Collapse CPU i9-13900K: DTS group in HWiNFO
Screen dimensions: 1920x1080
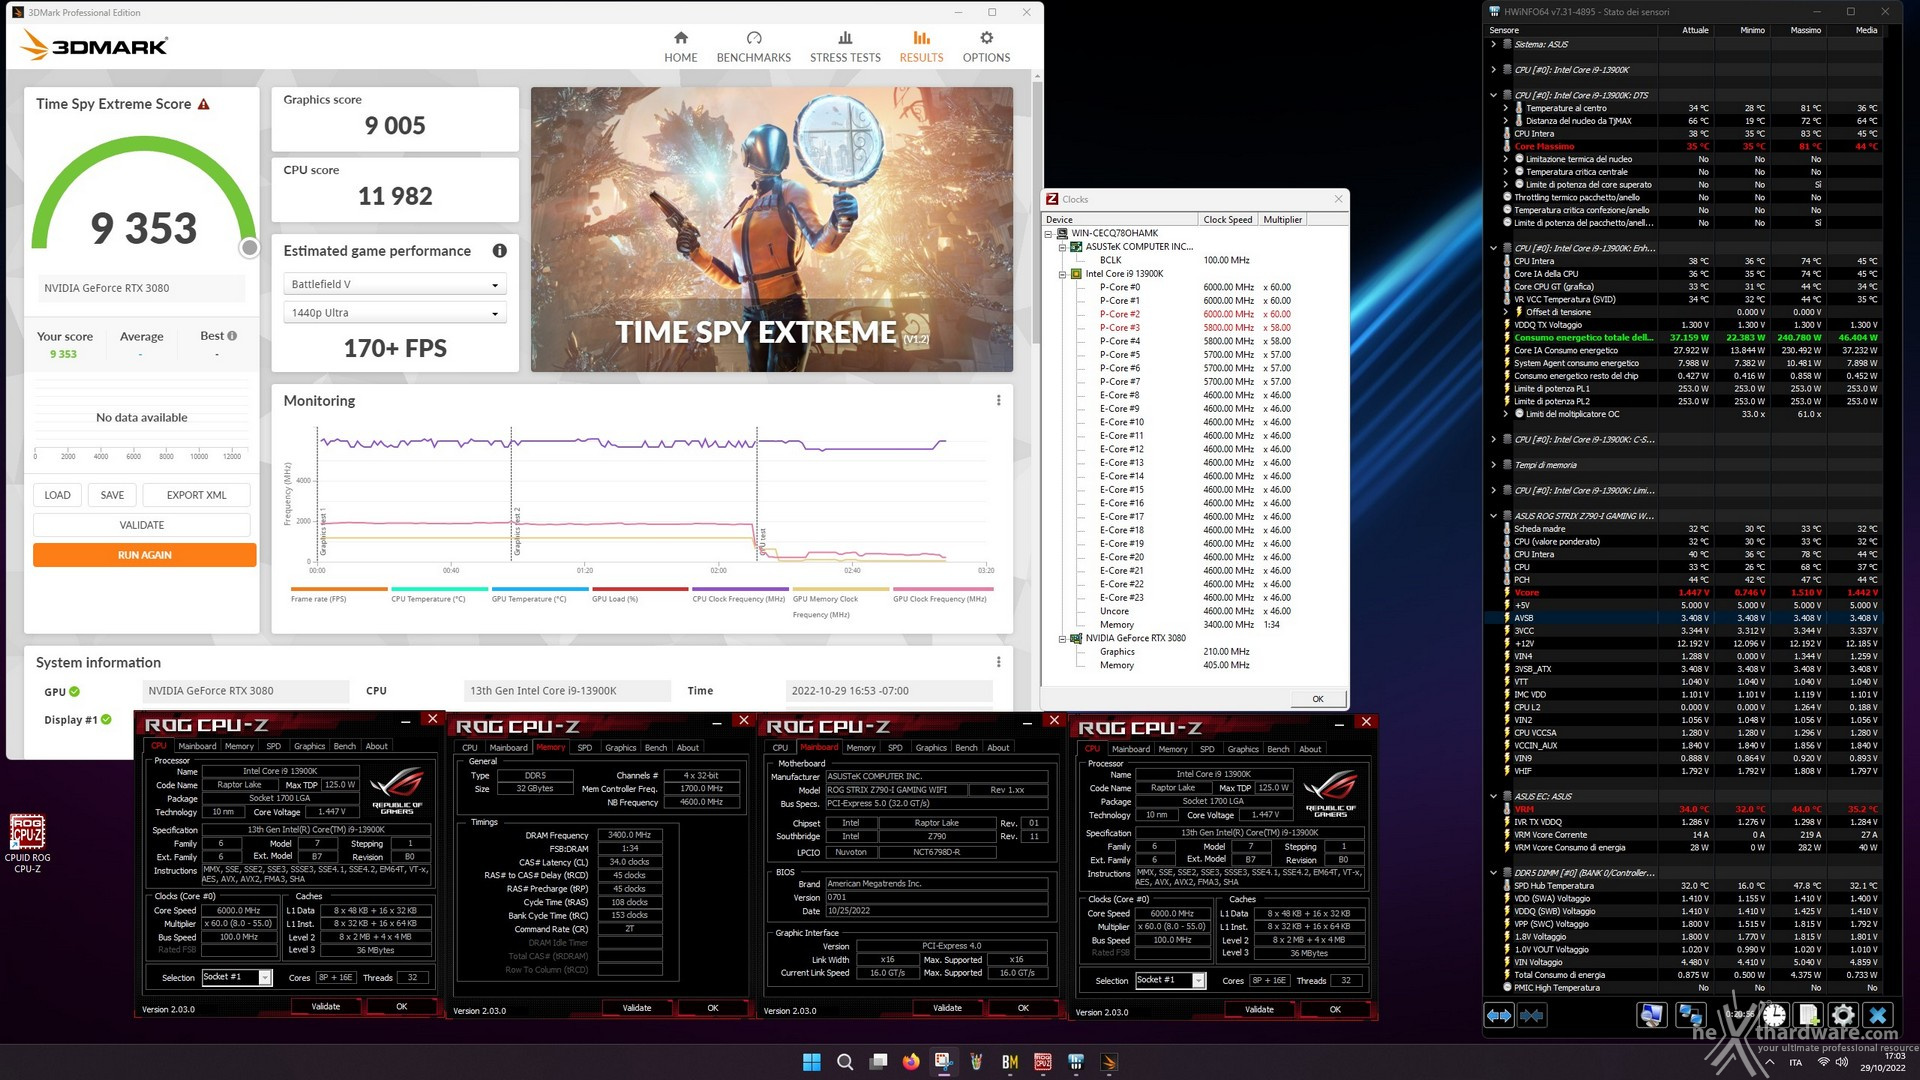coord(1494,95)
